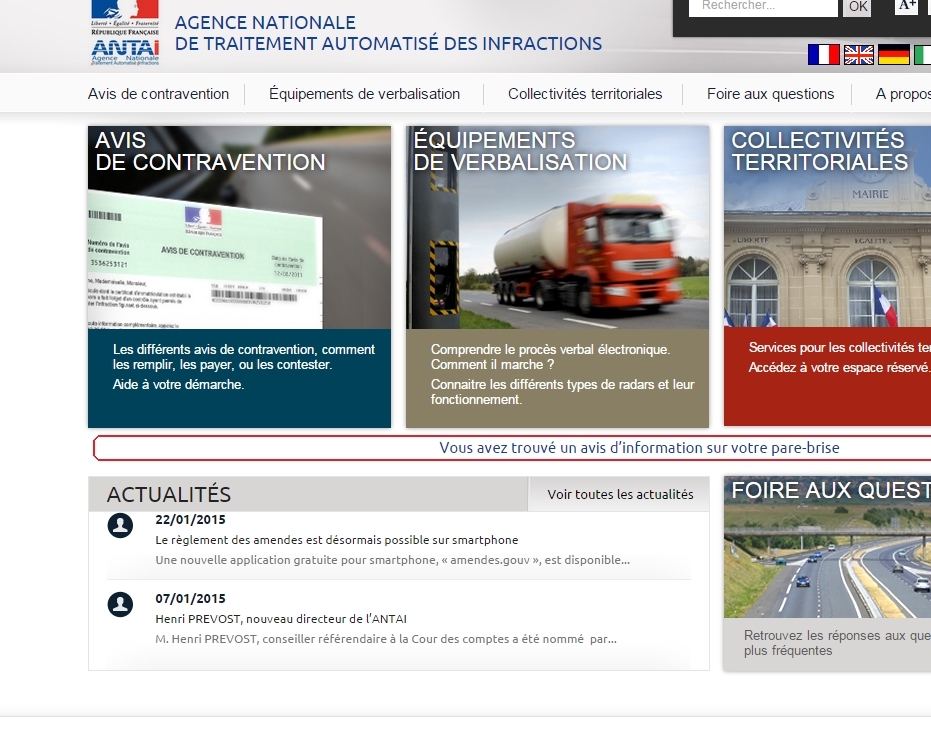
Task: Open the Avis de contravention menu
Action: click(159, 94)
